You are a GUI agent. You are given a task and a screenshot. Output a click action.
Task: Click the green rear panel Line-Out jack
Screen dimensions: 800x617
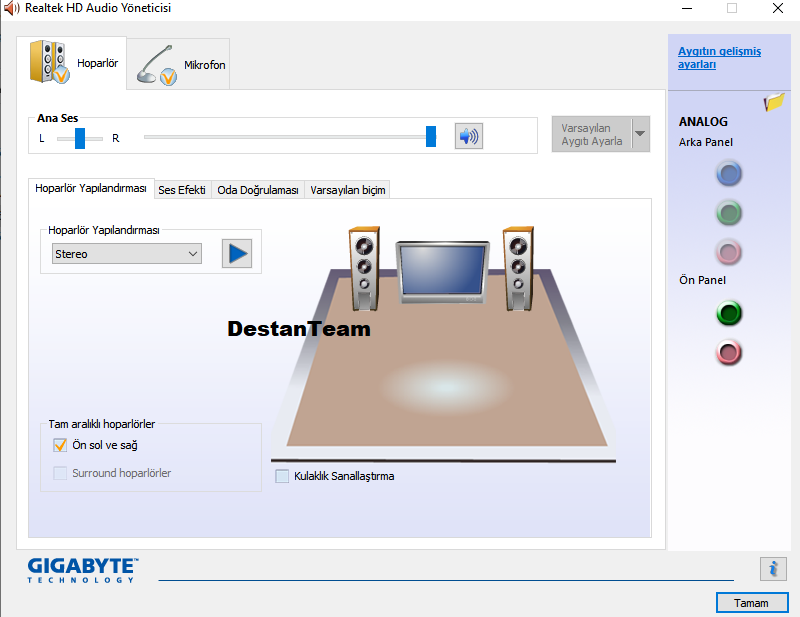click(728, 212)
